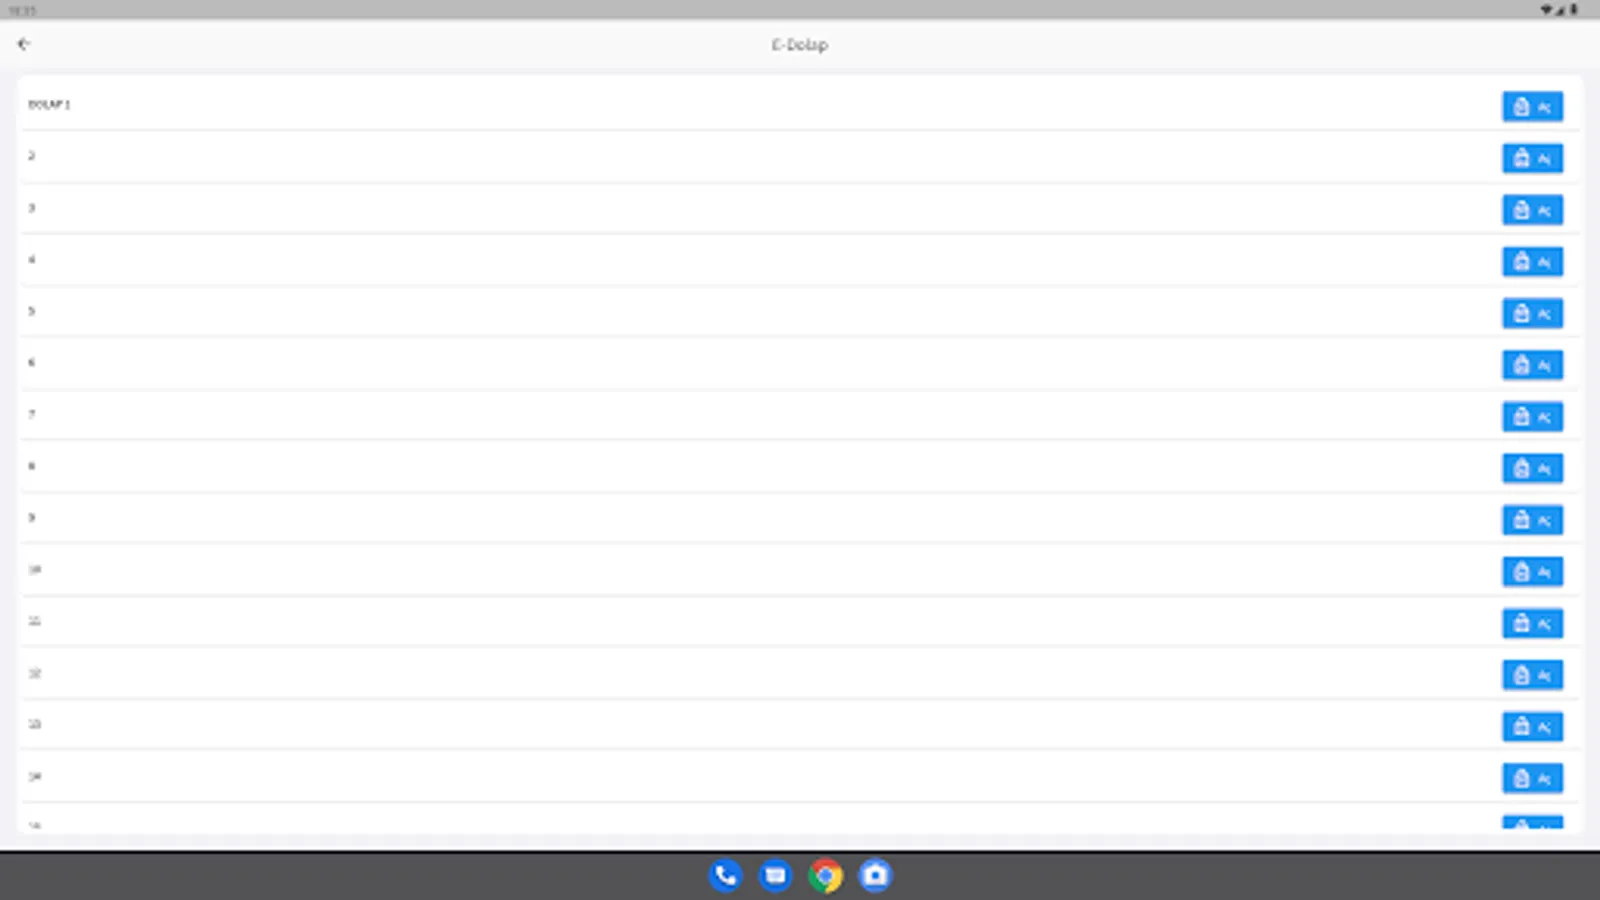Go back using the arrow icon

click(24, 44)
